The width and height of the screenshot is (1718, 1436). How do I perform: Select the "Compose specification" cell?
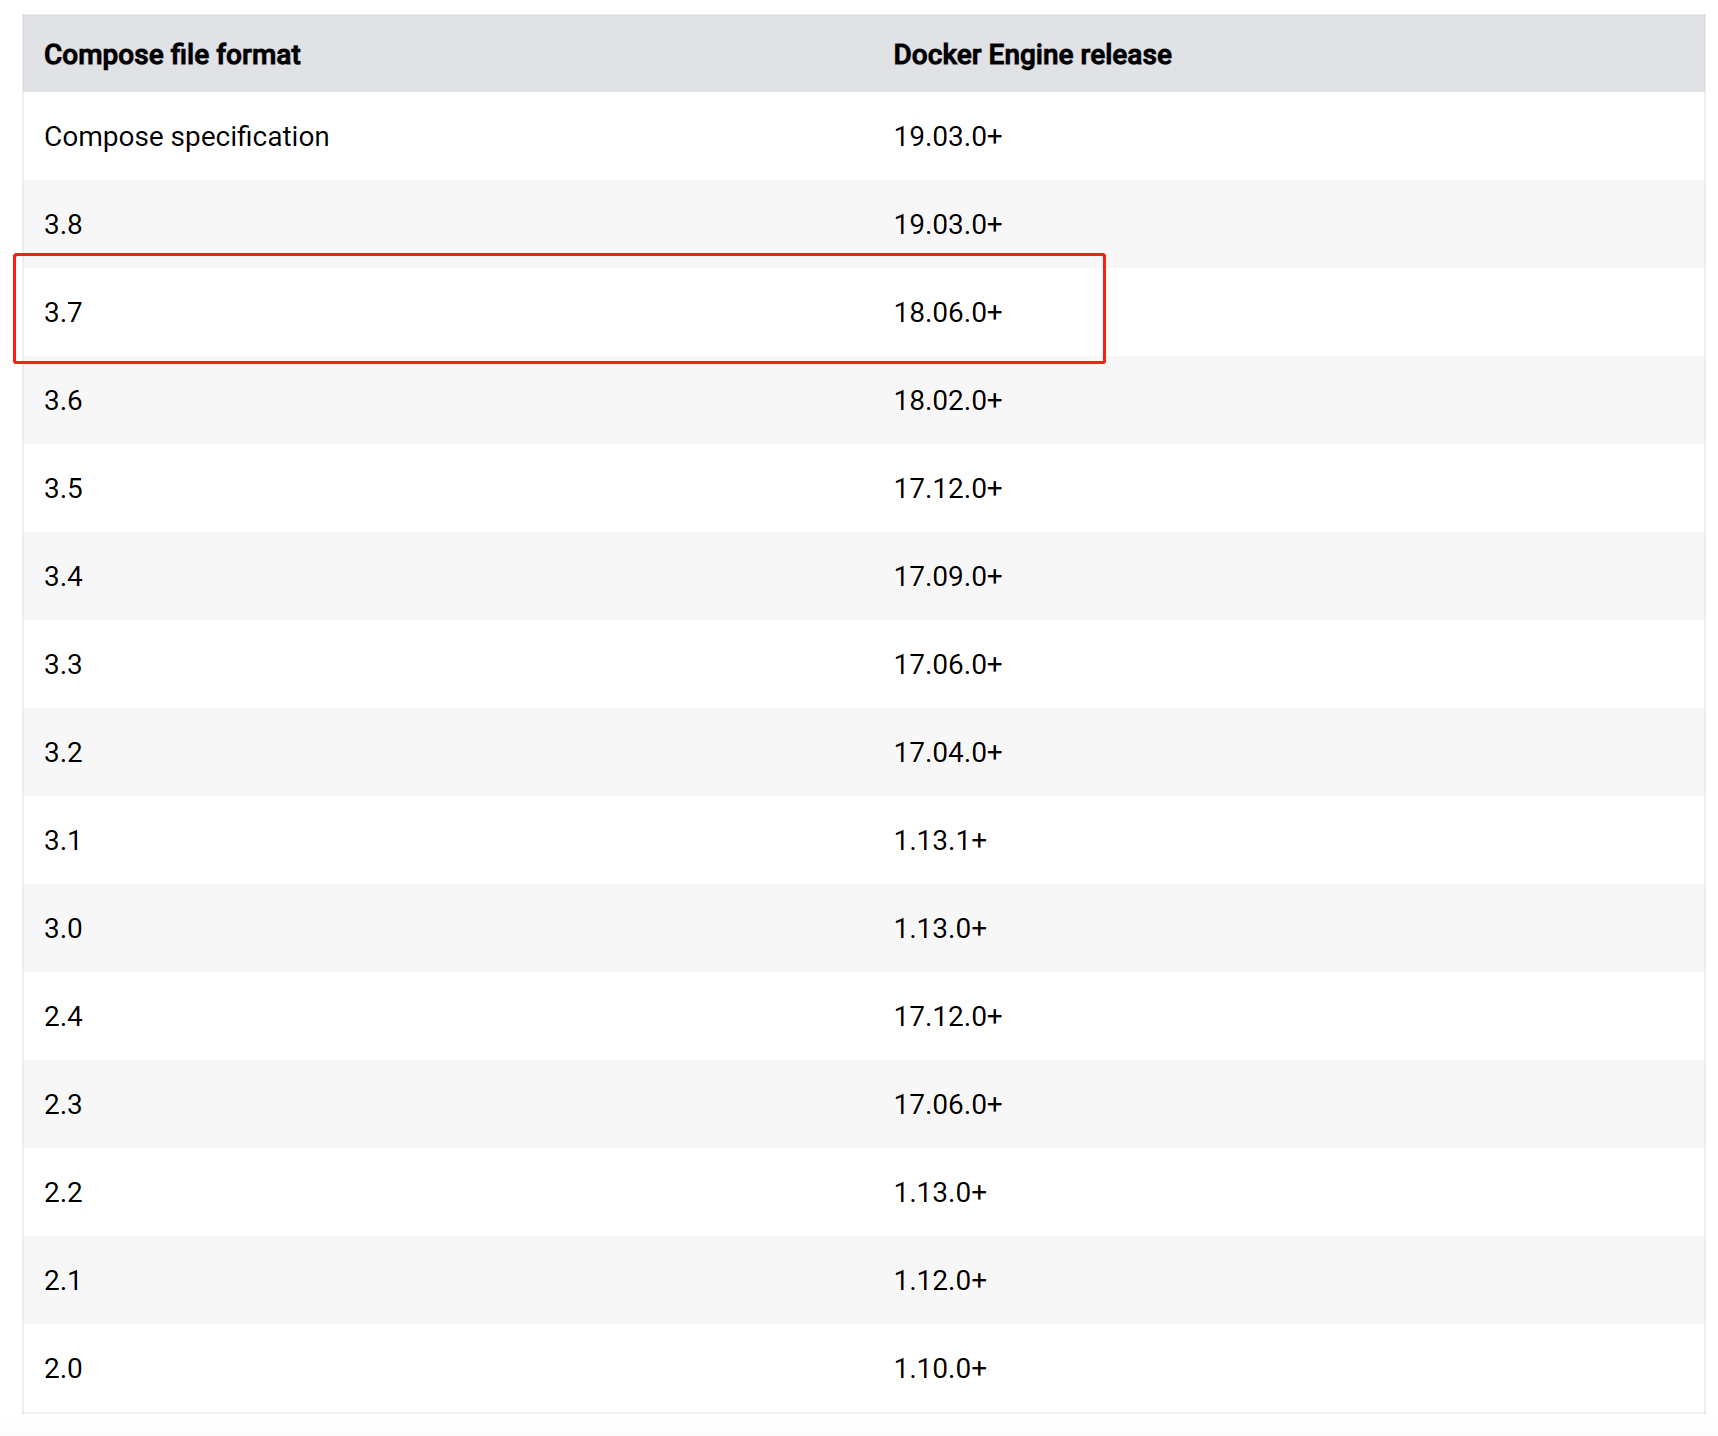pyautogui.click(x=187, y=137)
